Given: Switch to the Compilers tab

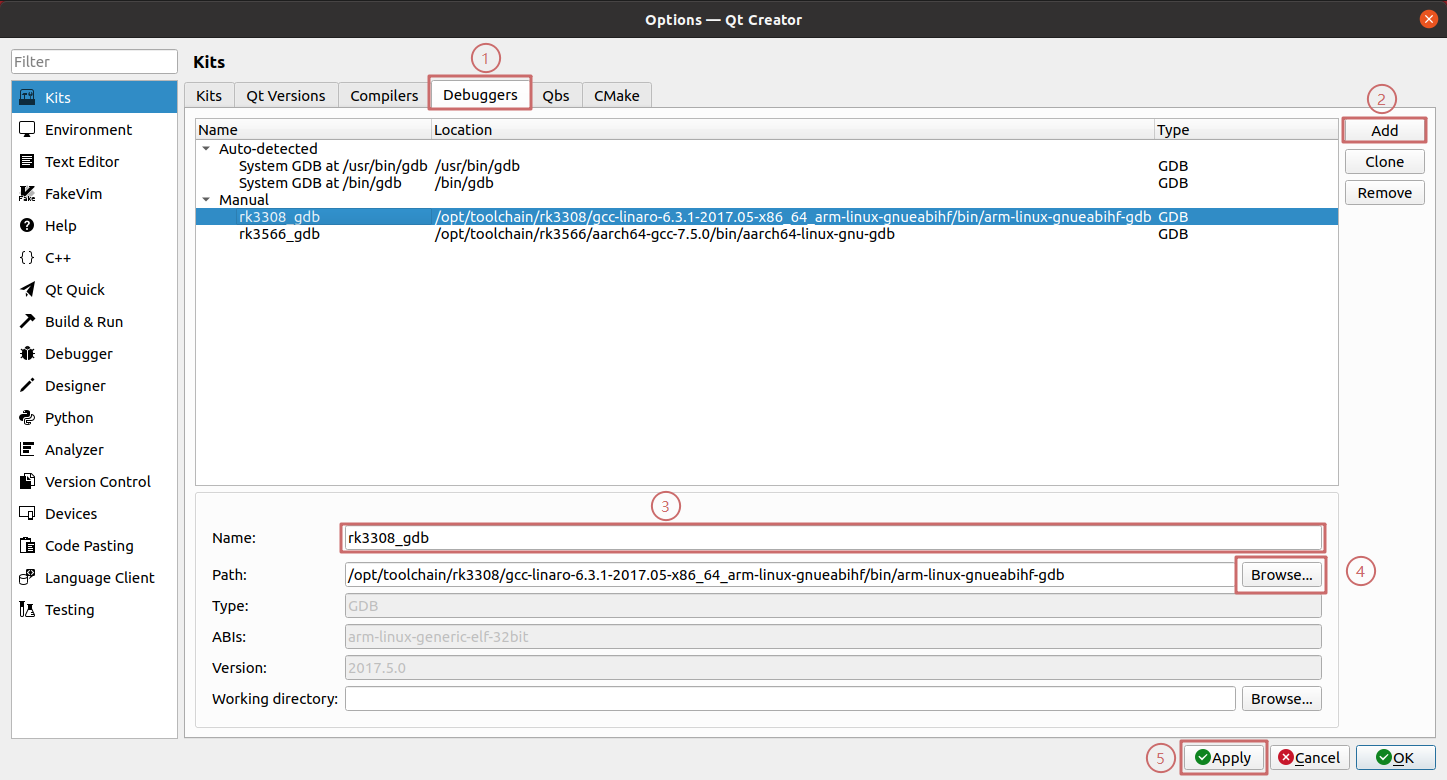Looking at the screenshot, I should (x=384, y=96).
